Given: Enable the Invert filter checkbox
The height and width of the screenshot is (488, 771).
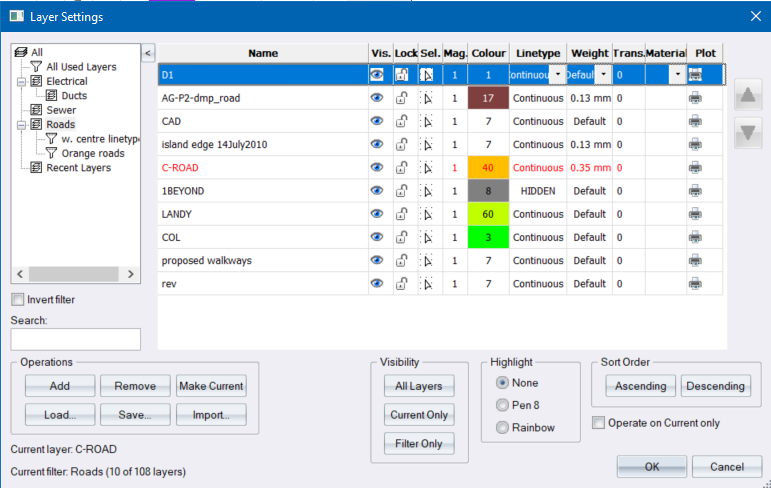Looking at the screenshot, I should [x=17, y=299].
